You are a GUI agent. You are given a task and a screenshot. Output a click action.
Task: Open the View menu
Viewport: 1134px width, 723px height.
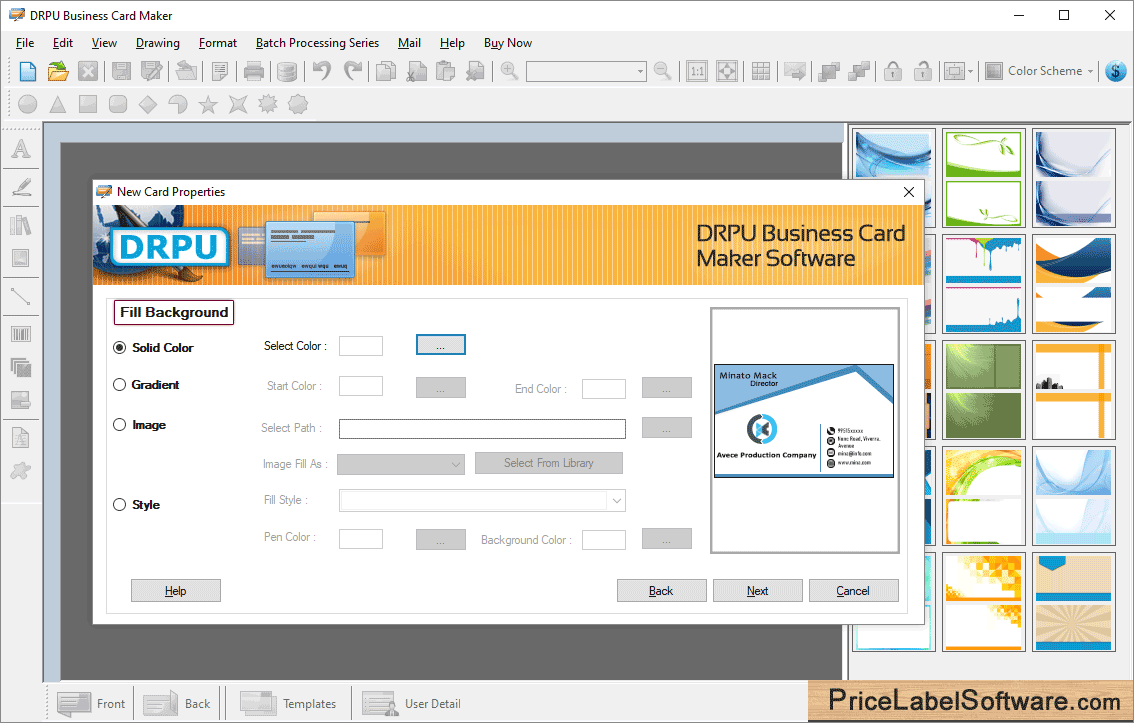[x=104, y=43]
